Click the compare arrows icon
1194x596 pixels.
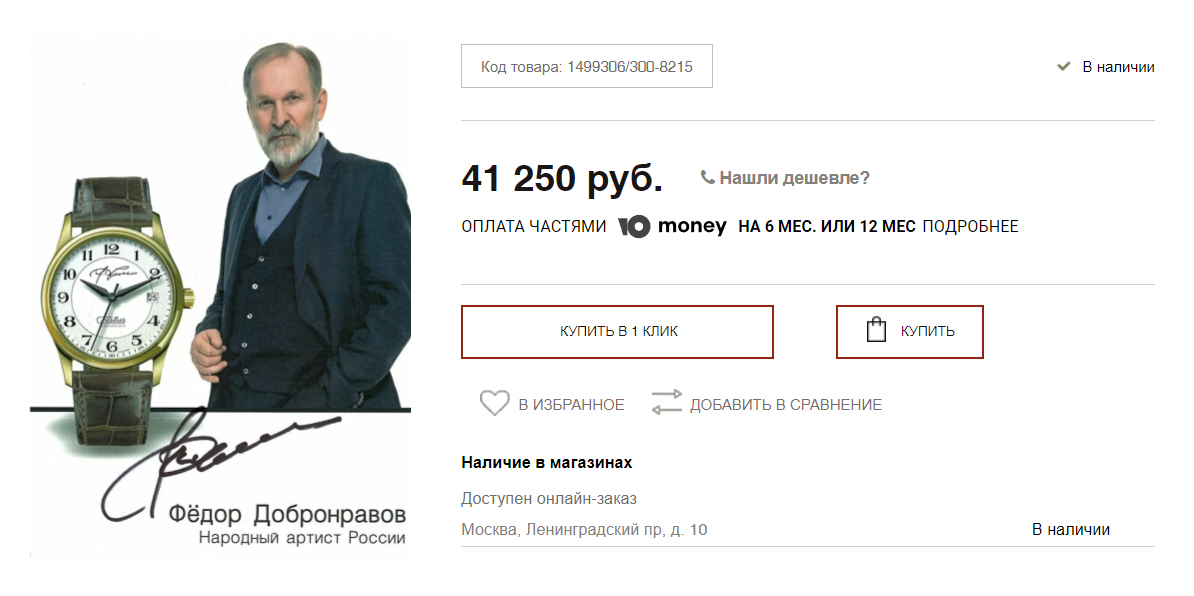(x=666, y=403)
